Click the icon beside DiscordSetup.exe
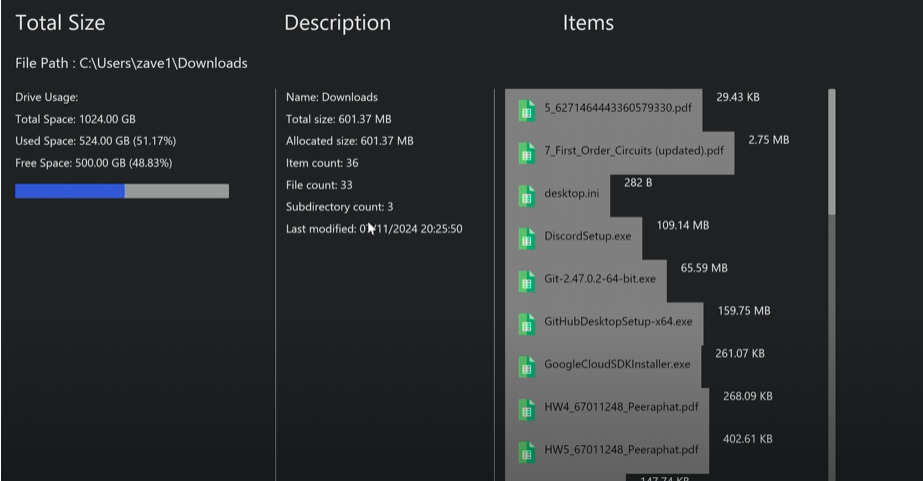The width and height of the screenshot is (923, 481). click(527, 238)
